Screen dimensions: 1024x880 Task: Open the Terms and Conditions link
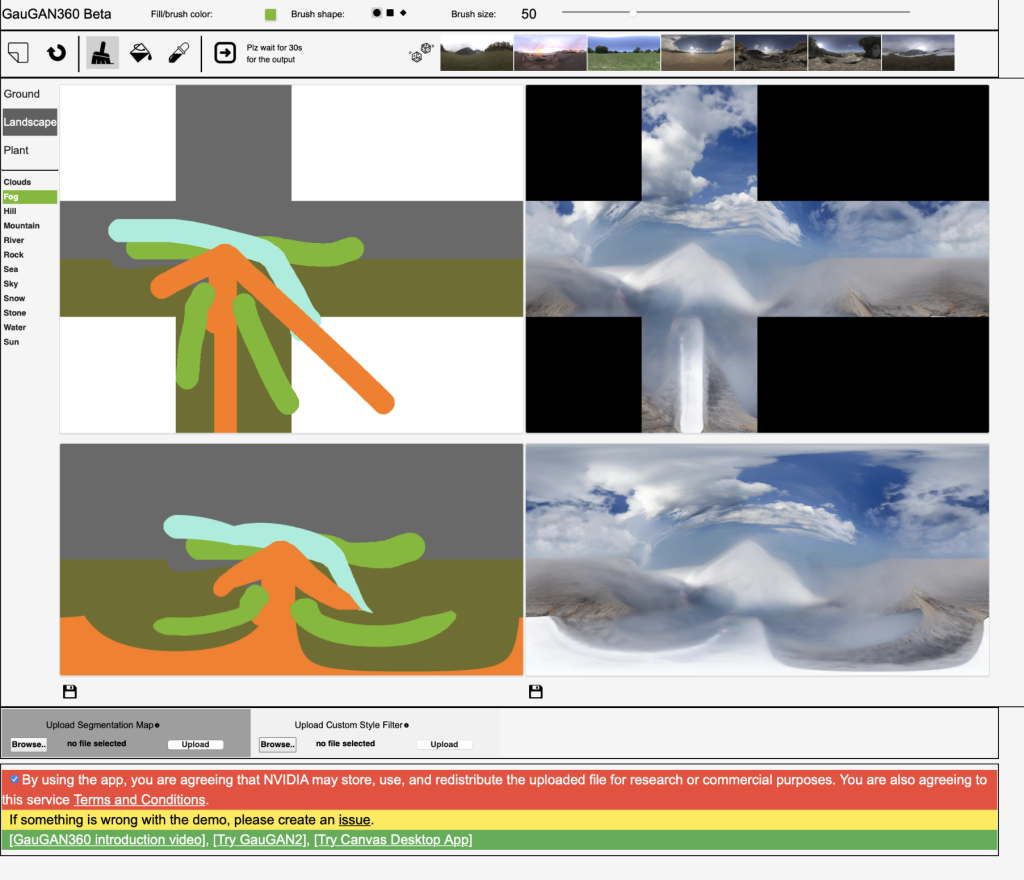(x=140, y=800)
